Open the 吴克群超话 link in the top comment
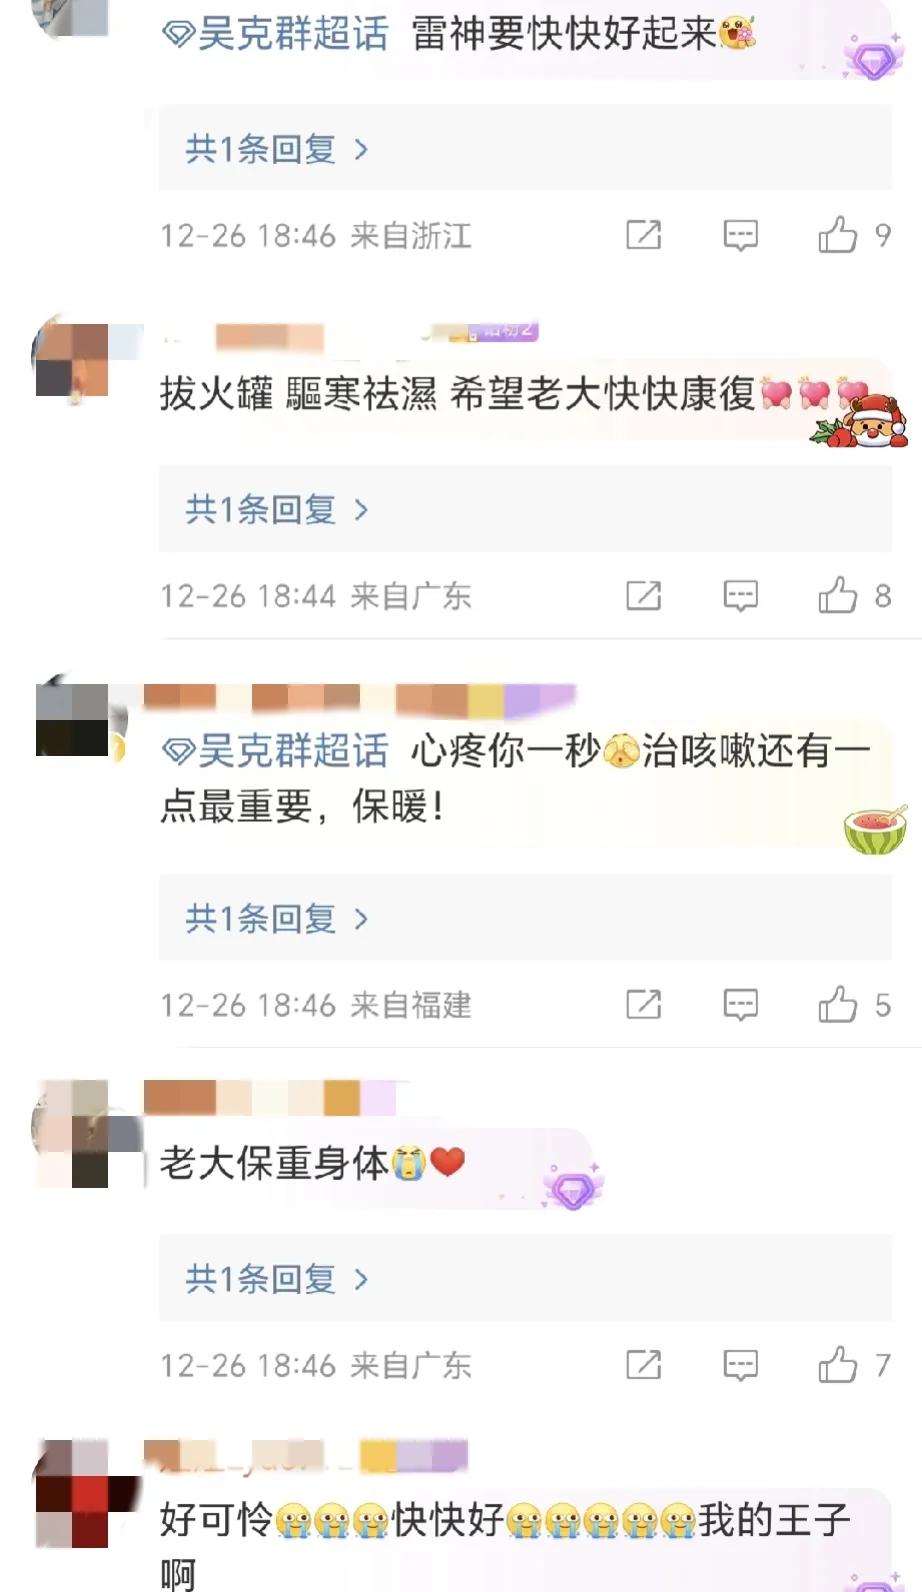The width and height of the screenshot is (922, 1592). pos(275,34)
